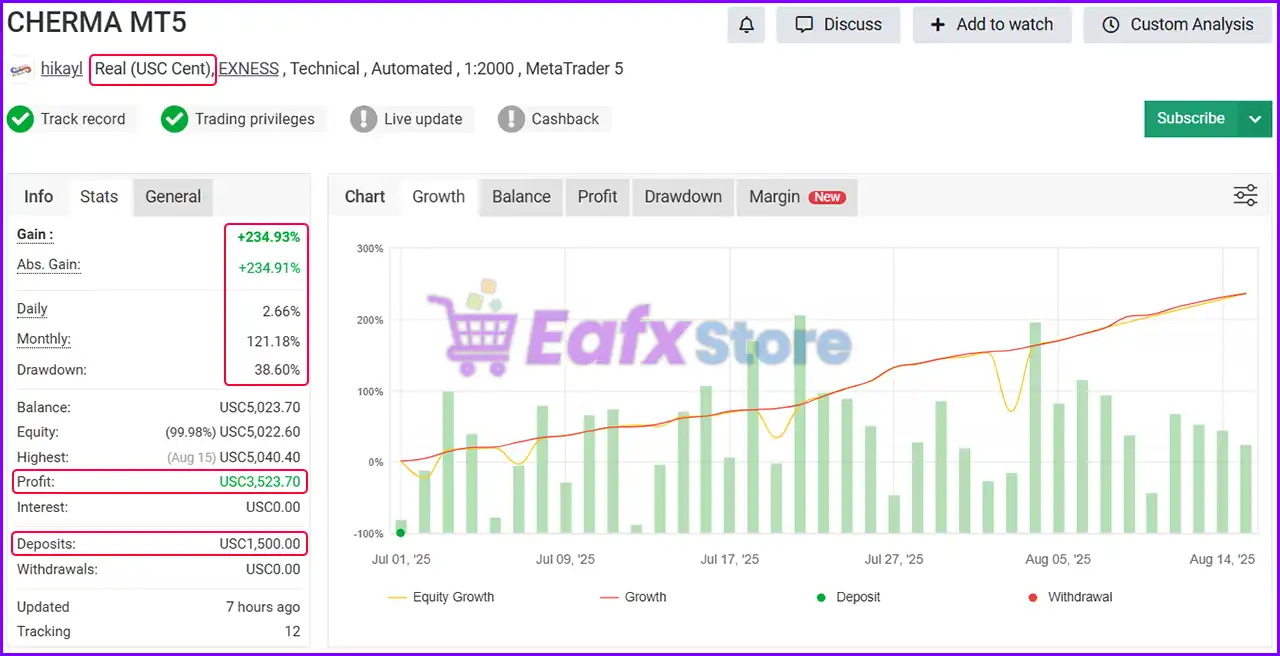
Task: Toggle Growth legend series
Action: 633,597
